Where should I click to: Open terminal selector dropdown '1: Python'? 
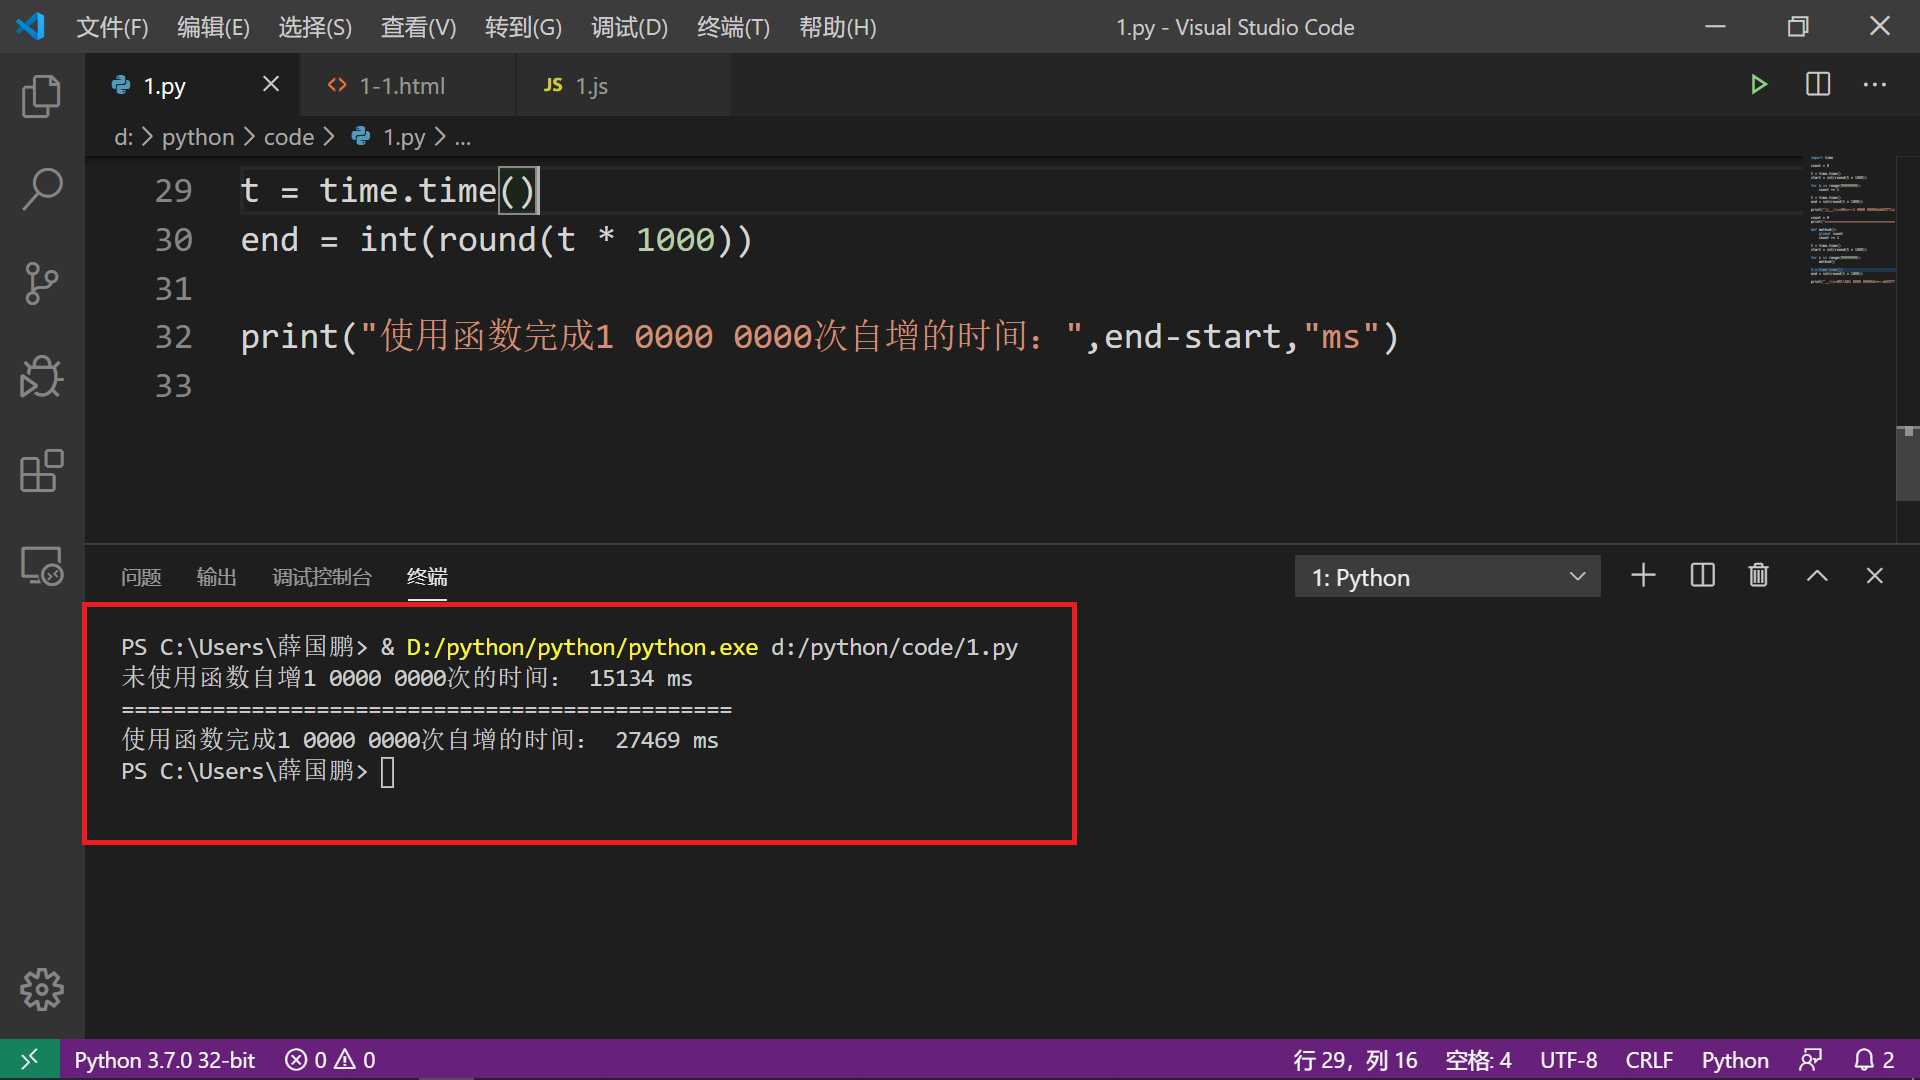pos(1447,577)
